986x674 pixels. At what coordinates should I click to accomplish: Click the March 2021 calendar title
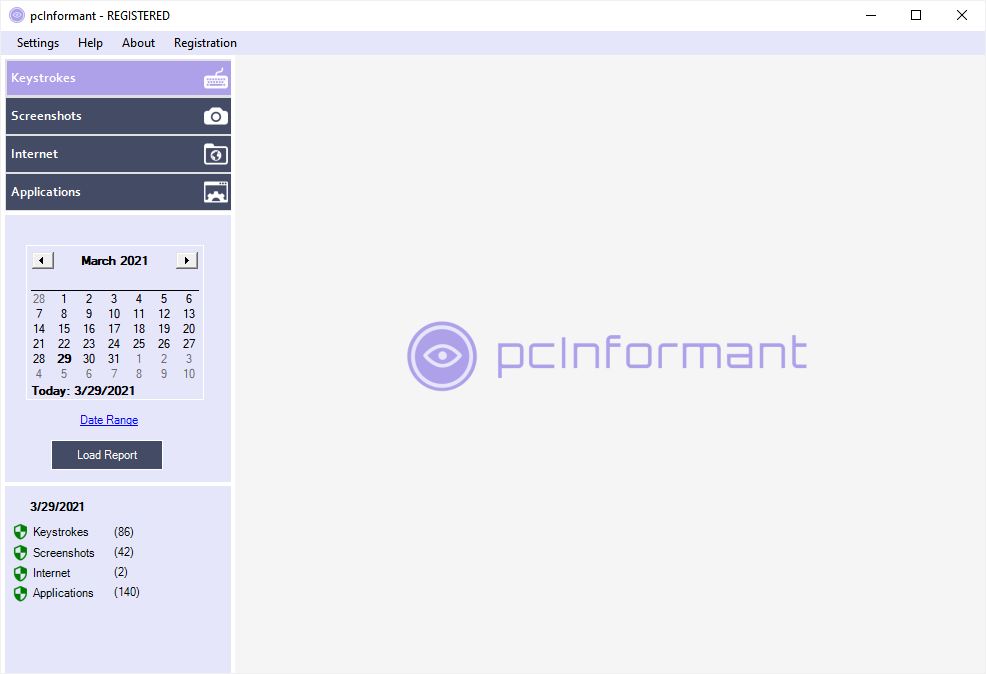pyautogui.click(x=114, y=260)
